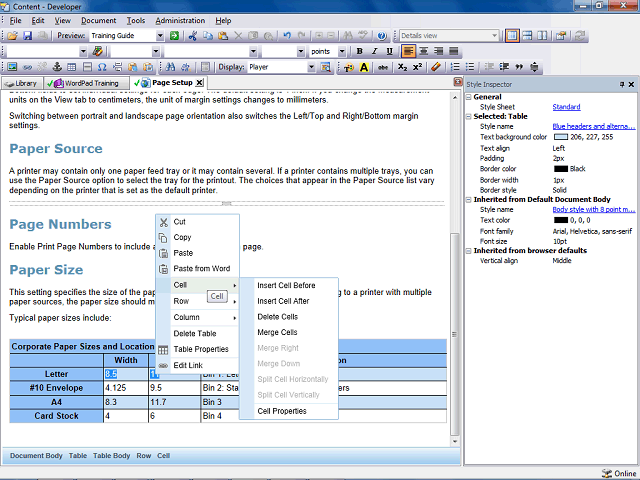The image size is (640, 480).
Task: Toggle align right button
Action: click(439, 51)
